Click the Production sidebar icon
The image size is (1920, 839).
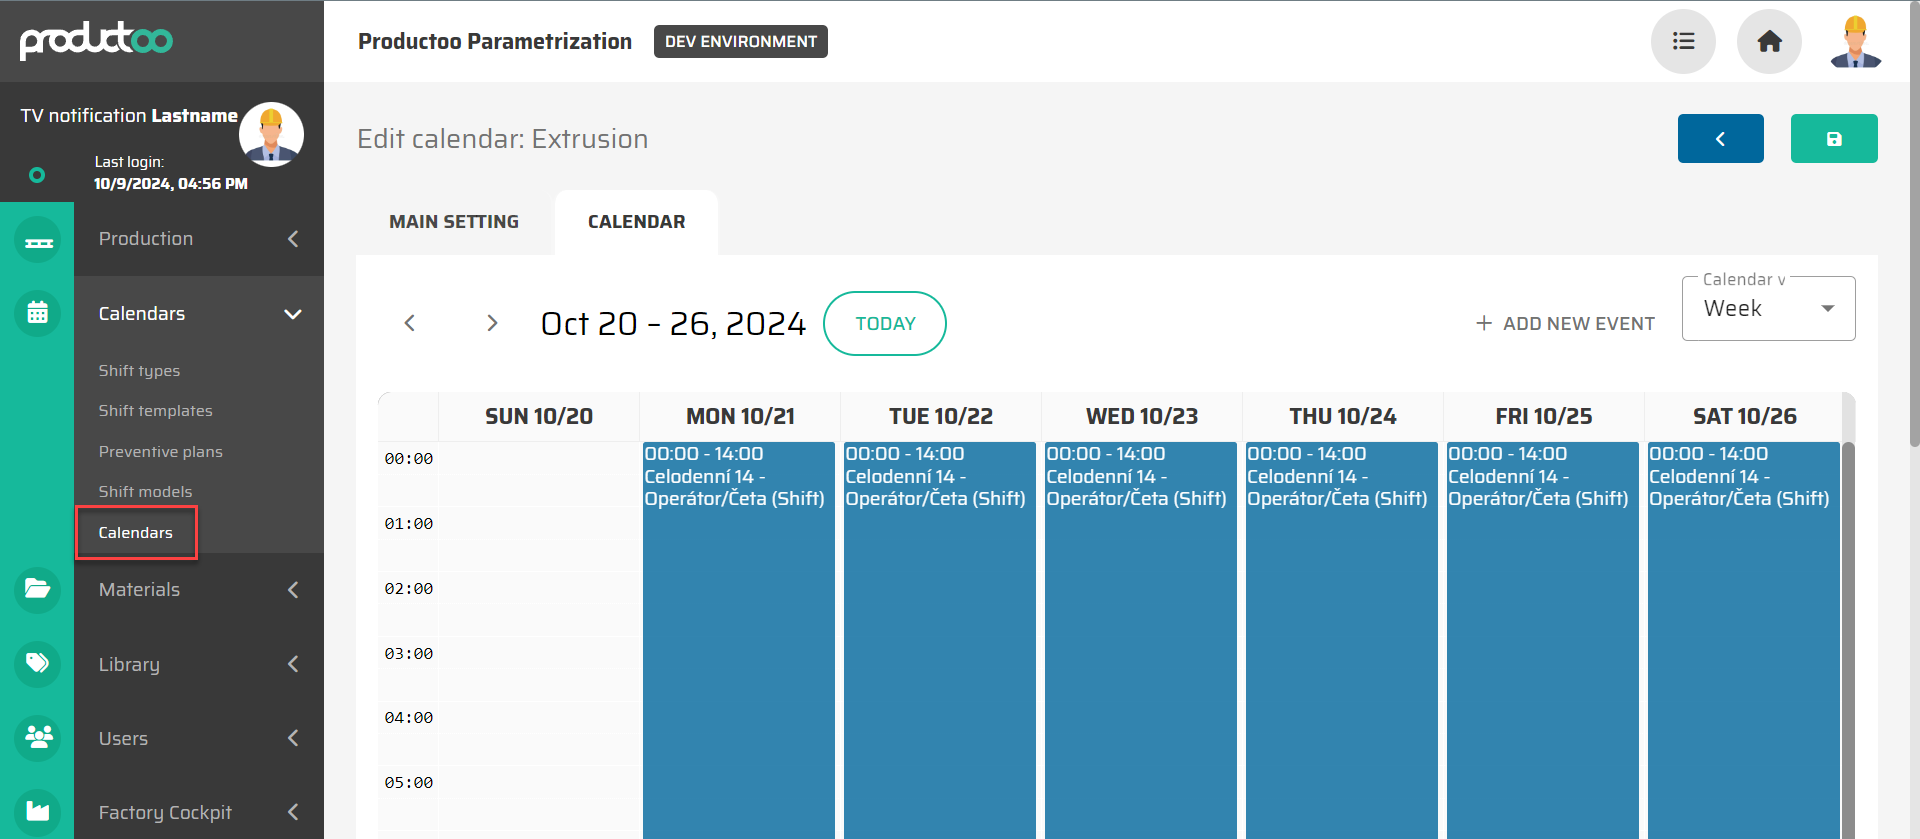(x=38, y=240)
